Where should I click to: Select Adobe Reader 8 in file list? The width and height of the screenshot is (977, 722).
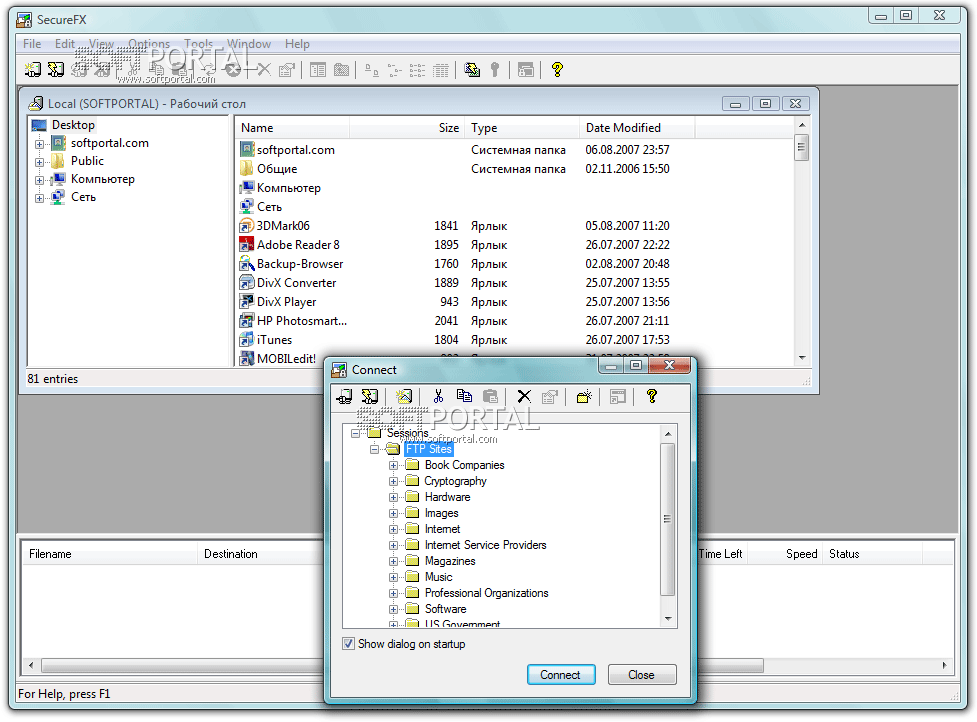click(298, 245)
